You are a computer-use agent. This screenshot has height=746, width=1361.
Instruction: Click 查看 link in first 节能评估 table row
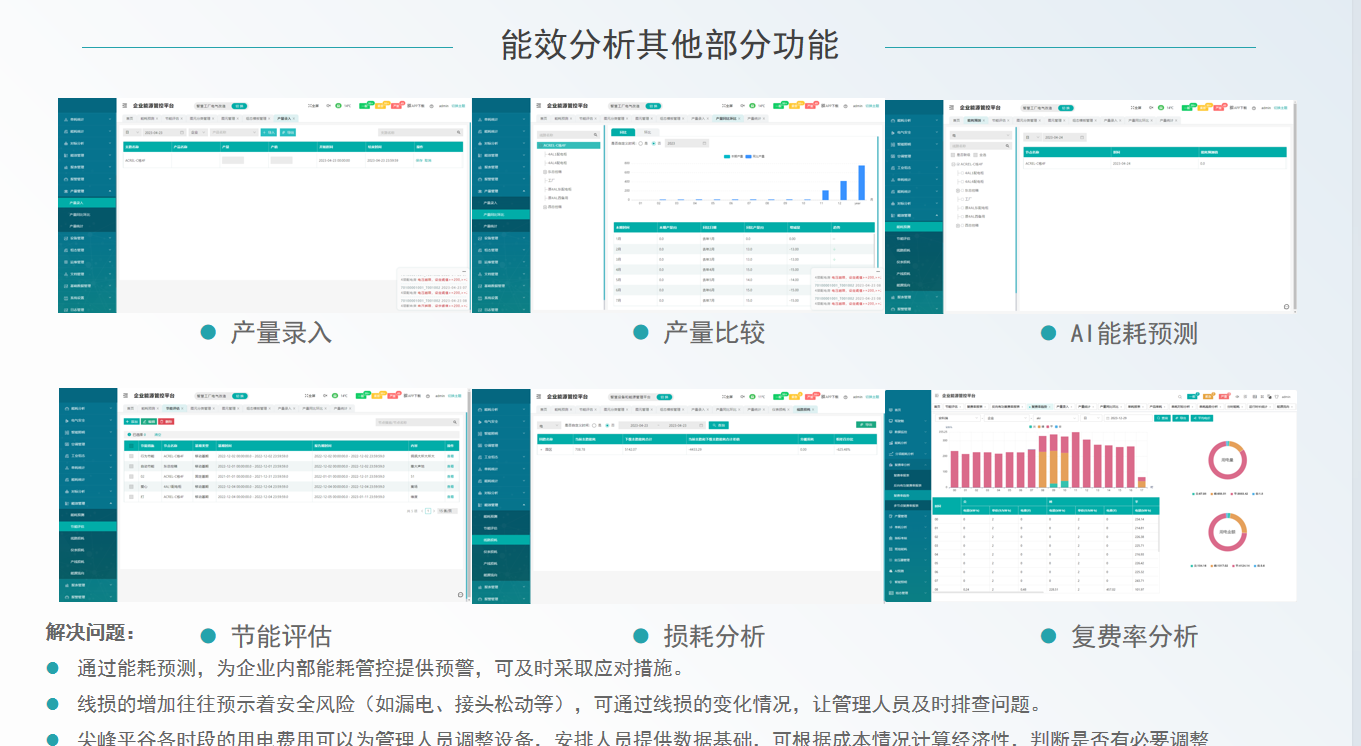pos(450,456)
